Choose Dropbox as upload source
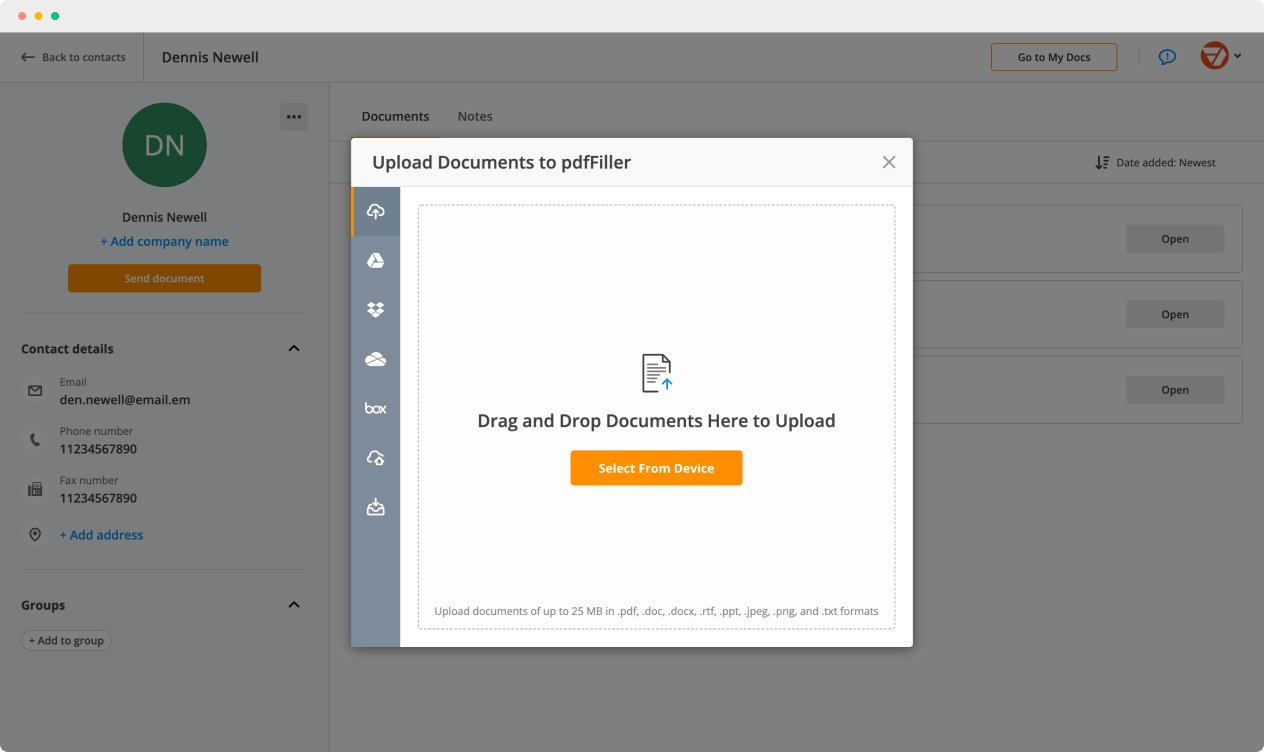The image size is (1264, 752). click(x=376, y=310)
